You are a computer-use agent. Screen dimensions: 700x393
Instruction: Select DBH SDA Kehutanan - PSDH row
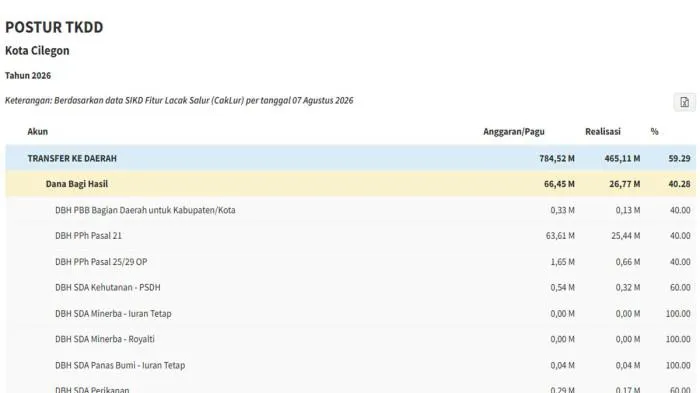[x=350, y=288]
